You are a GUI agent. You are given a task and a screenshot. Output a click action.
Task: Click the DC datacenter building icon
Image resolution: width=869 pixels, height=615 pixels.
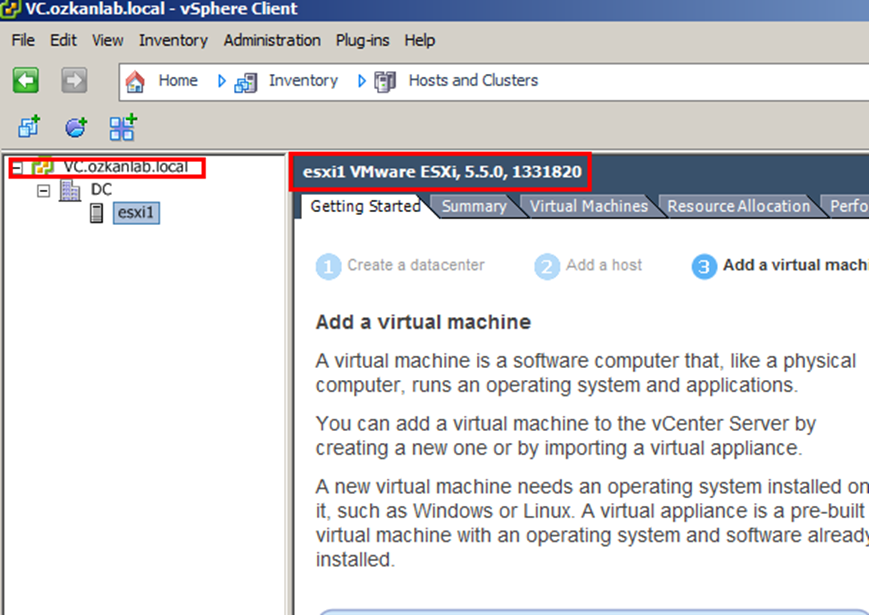pos(70,191)
